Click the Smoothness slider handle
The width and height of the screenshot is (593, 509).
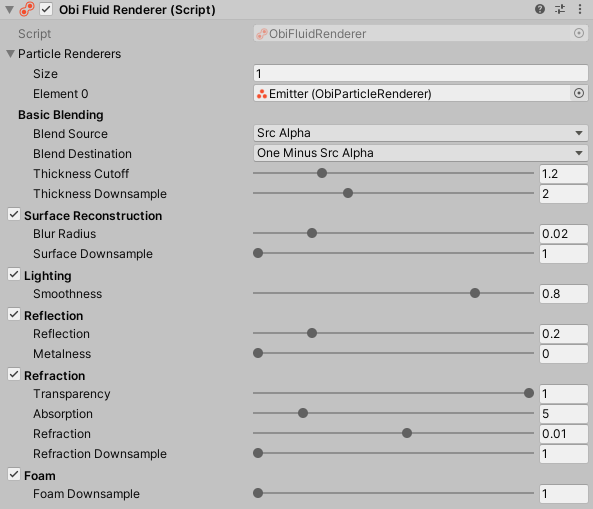pyautogui.click(x=475, y=293)
